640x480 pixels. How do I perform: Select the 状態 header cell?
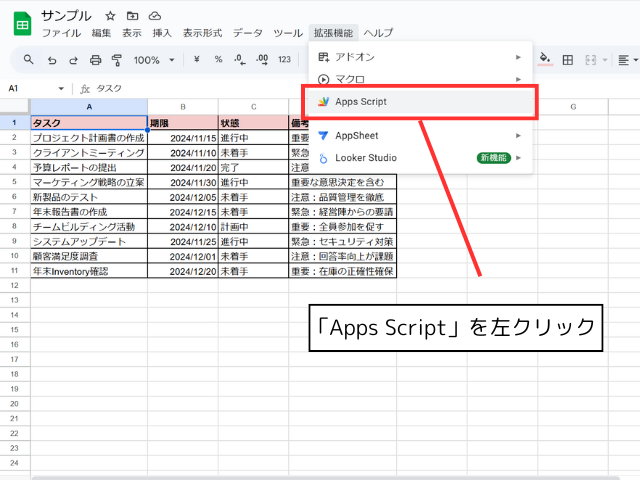point(253,123)
